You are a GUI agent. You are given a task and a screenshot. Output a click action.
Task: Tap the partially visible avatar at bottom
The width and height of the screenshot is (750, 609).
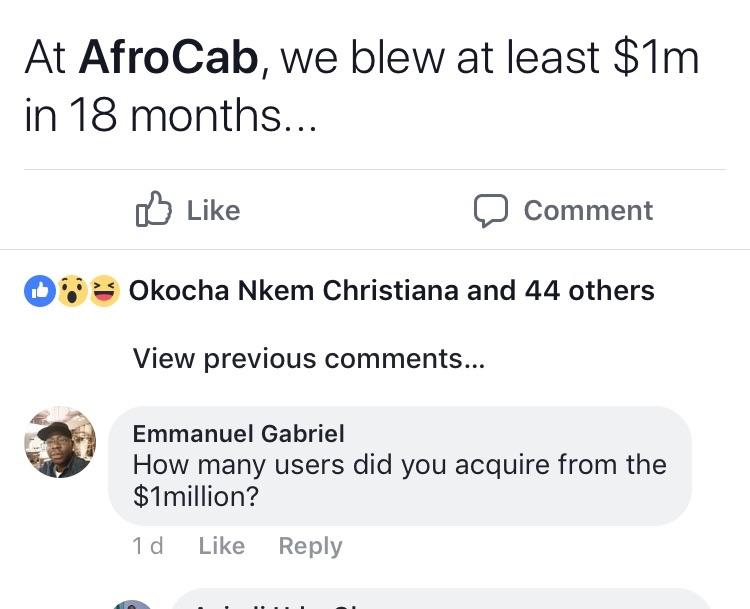tap(132, 604)
